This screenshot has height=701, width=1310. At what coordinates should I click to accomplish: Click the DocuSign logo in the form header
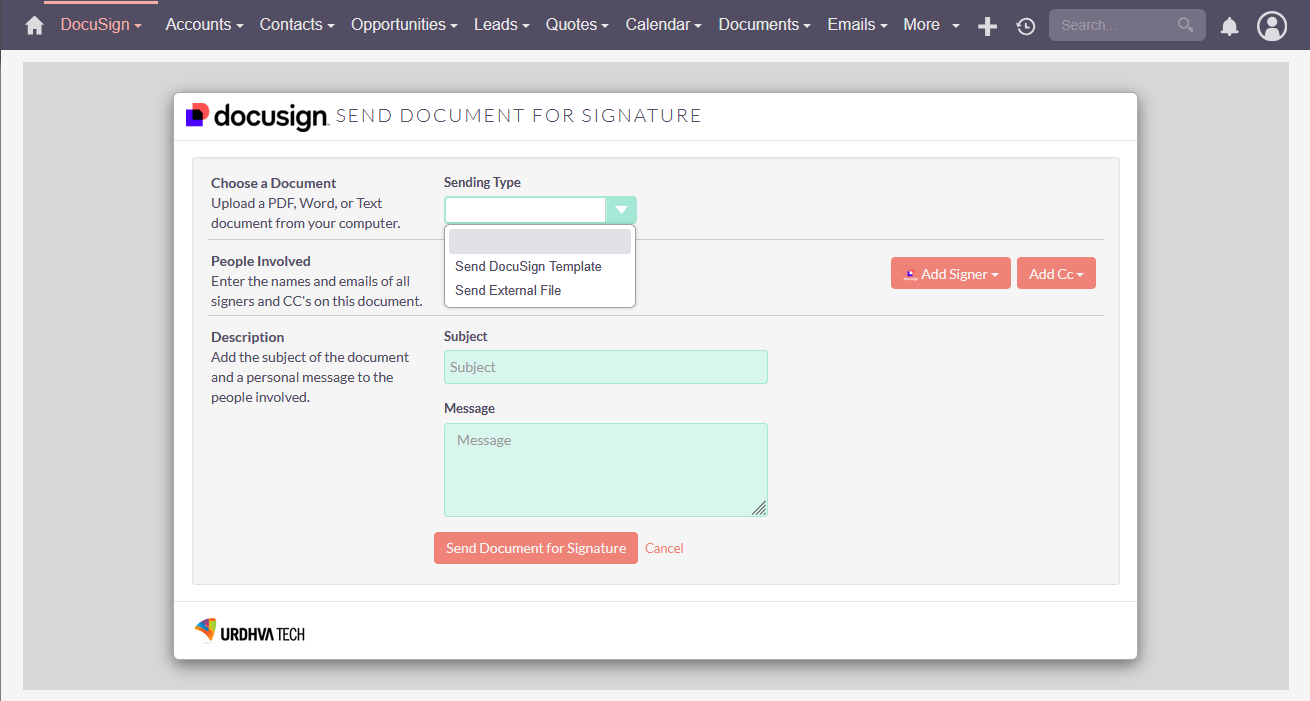(x=255, y=115)
